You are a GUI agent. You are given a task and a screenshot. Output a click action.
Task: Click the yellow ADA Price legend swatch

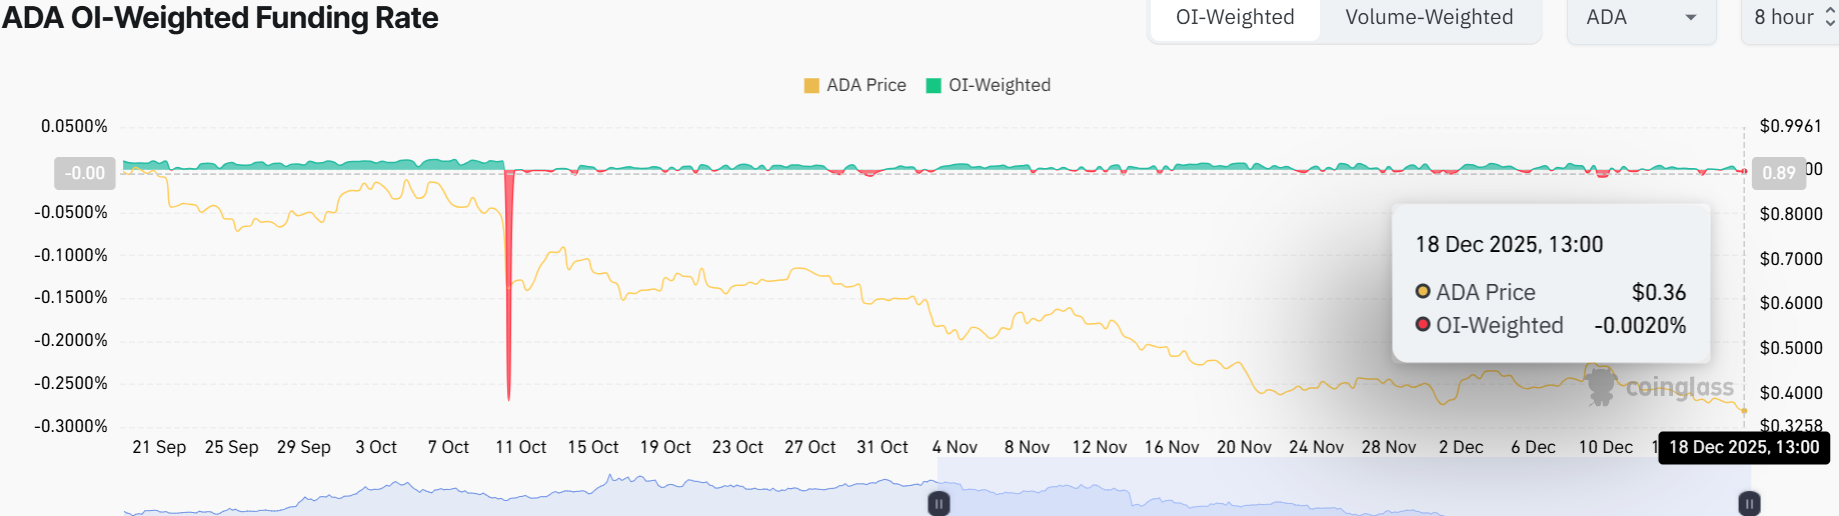pos(812,86)
